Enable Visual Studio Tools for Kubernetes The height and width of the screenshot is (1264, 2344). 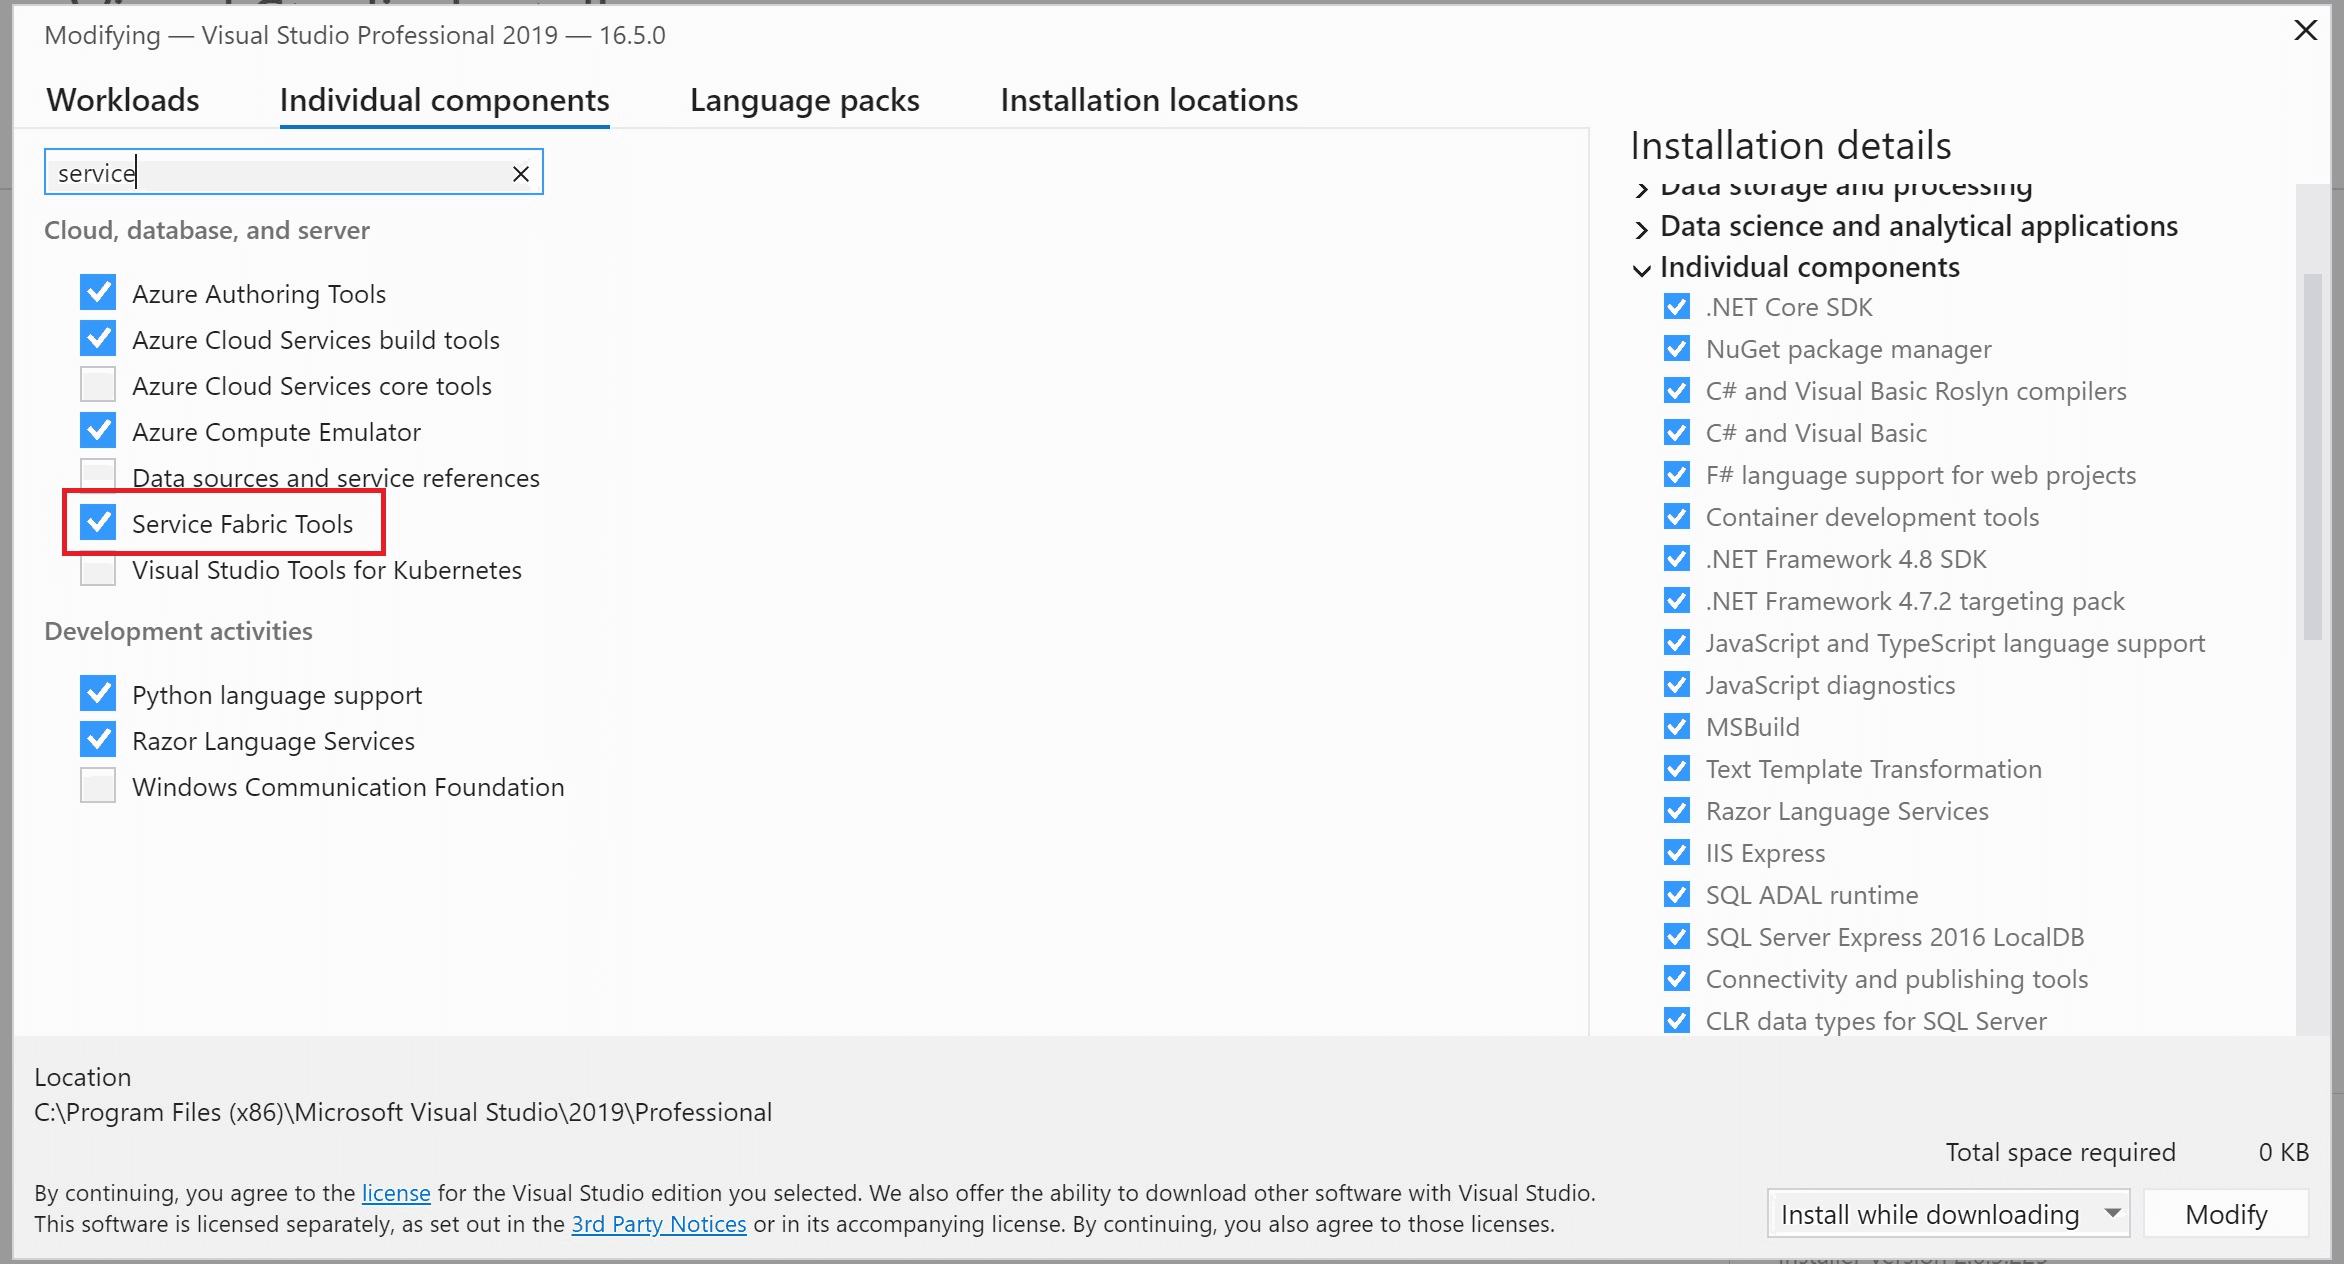[97, 570]
